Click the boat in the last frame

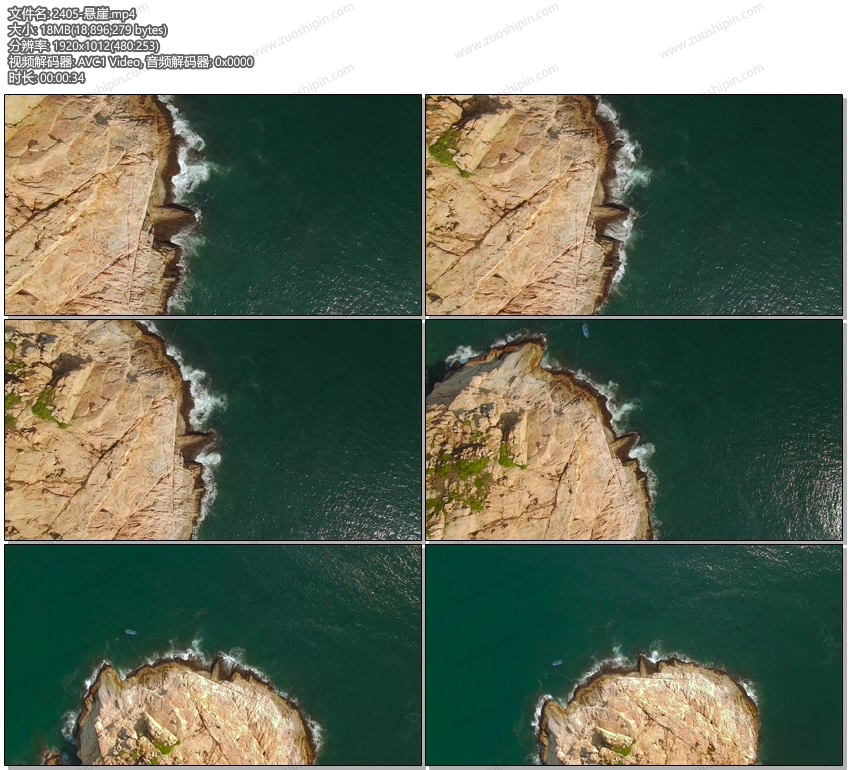click(557, 662)
